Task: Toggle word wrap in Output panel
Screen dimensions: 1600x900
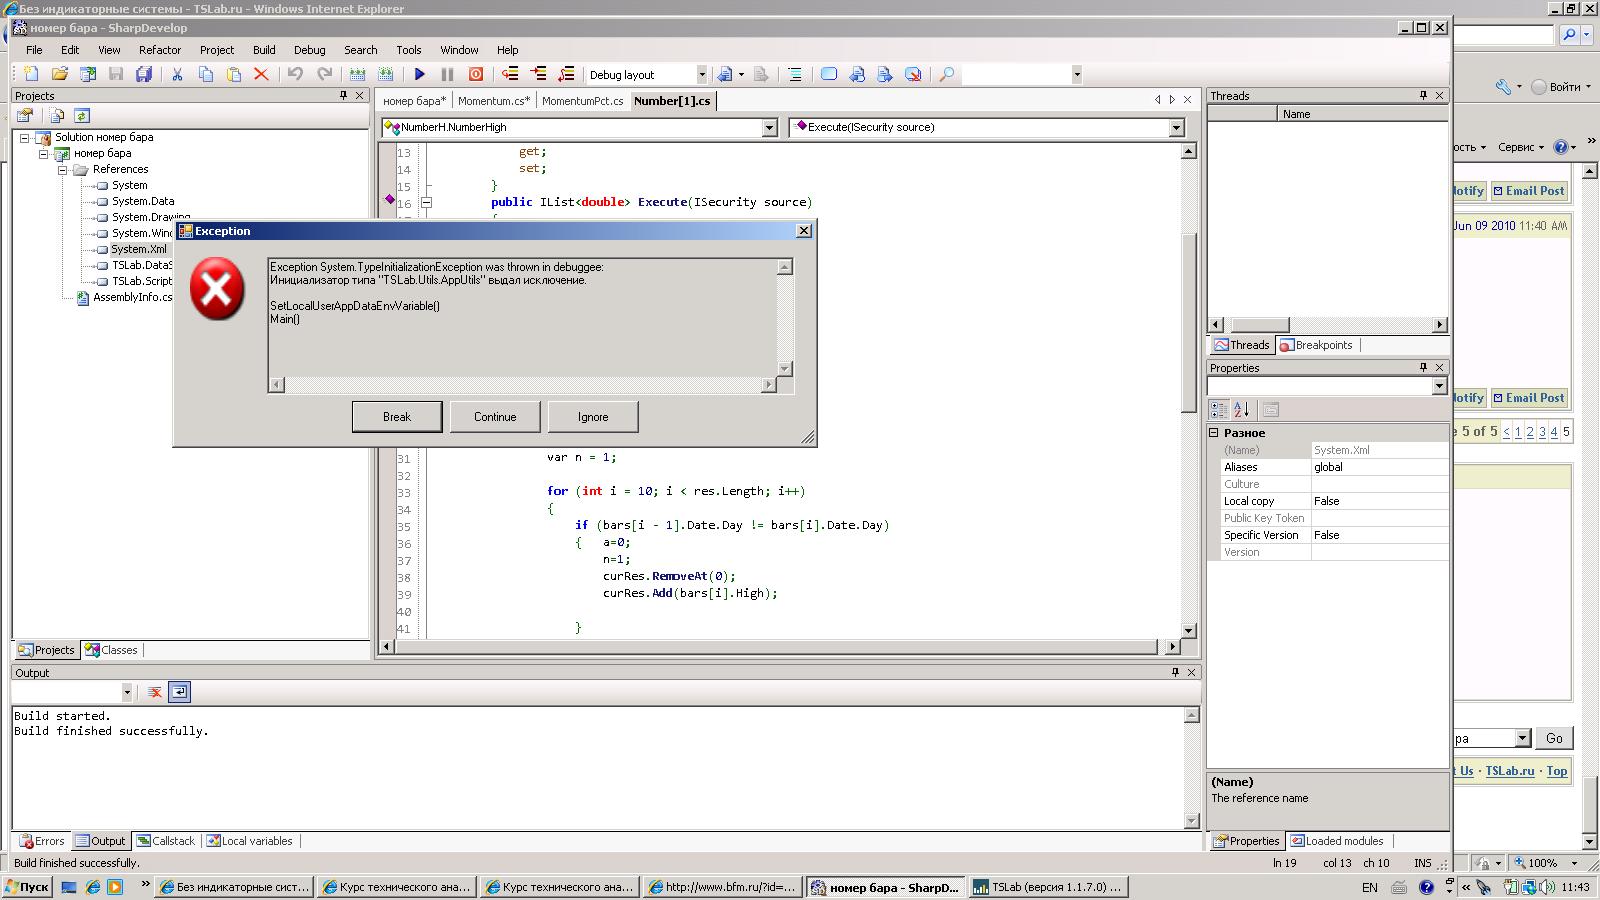Action: point(179,692)
